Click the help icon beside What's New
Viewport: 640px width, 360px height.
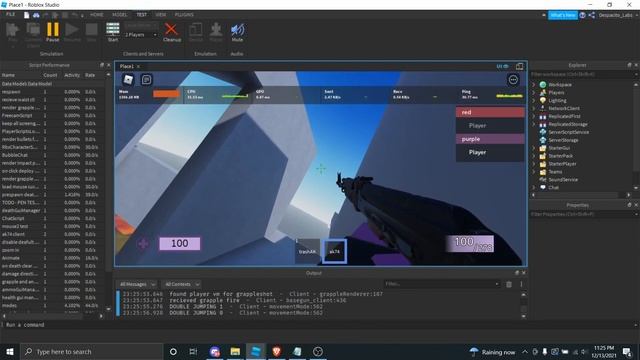582,15
